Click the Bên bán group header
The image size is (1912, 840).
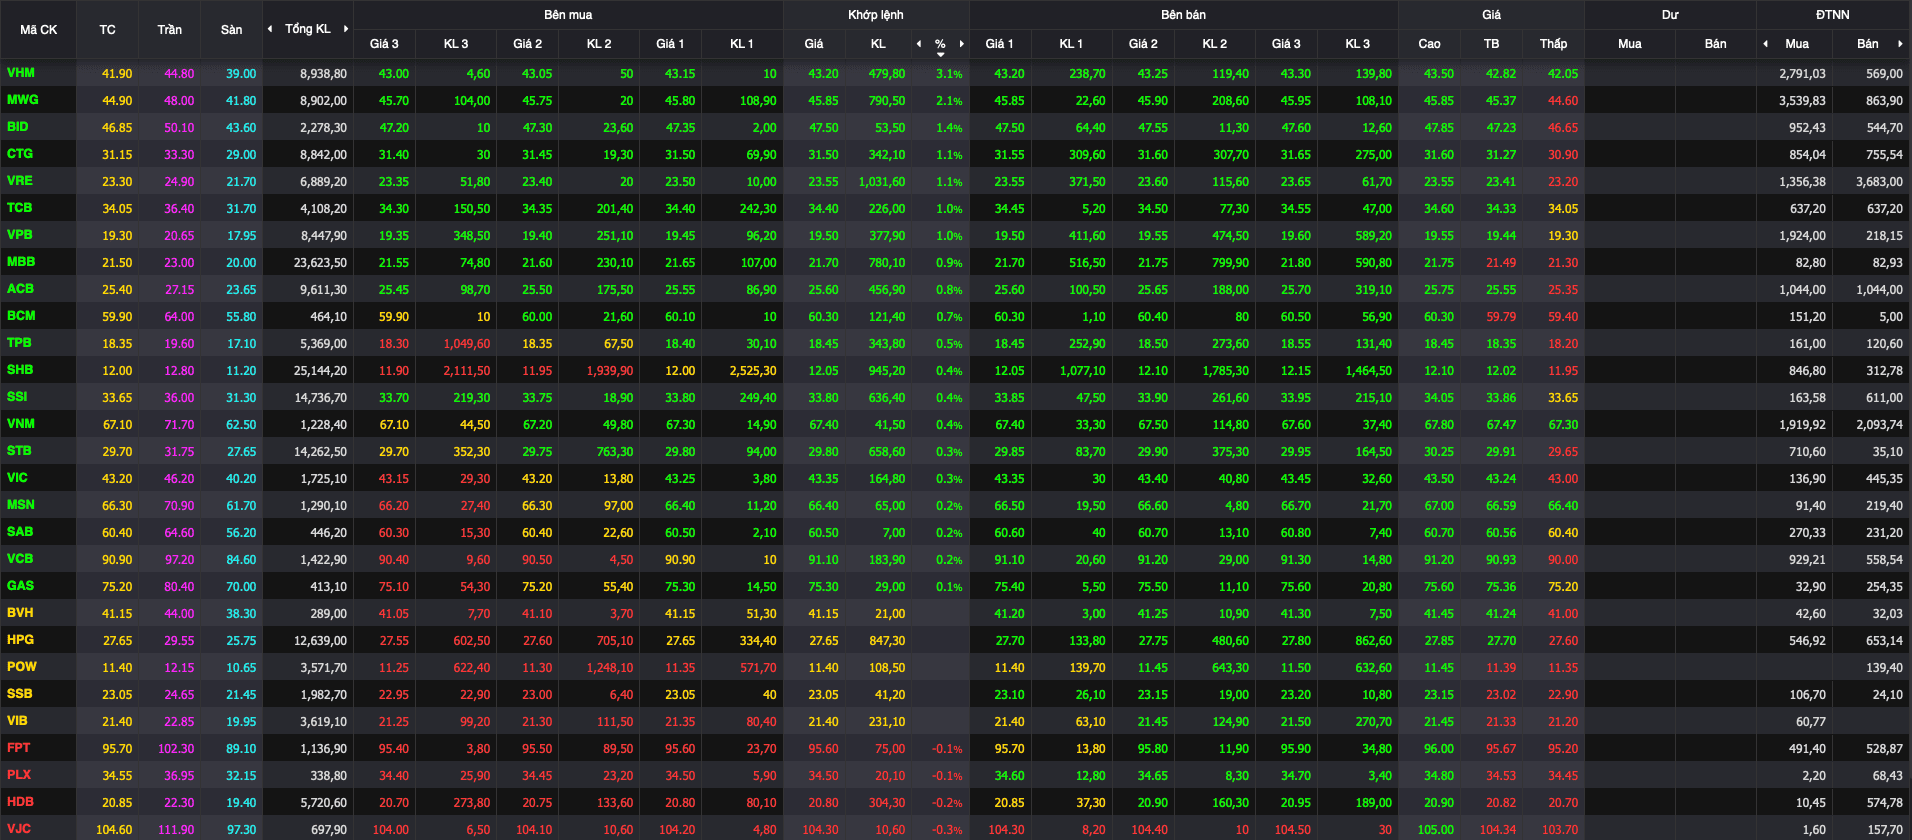(1183, 15)
